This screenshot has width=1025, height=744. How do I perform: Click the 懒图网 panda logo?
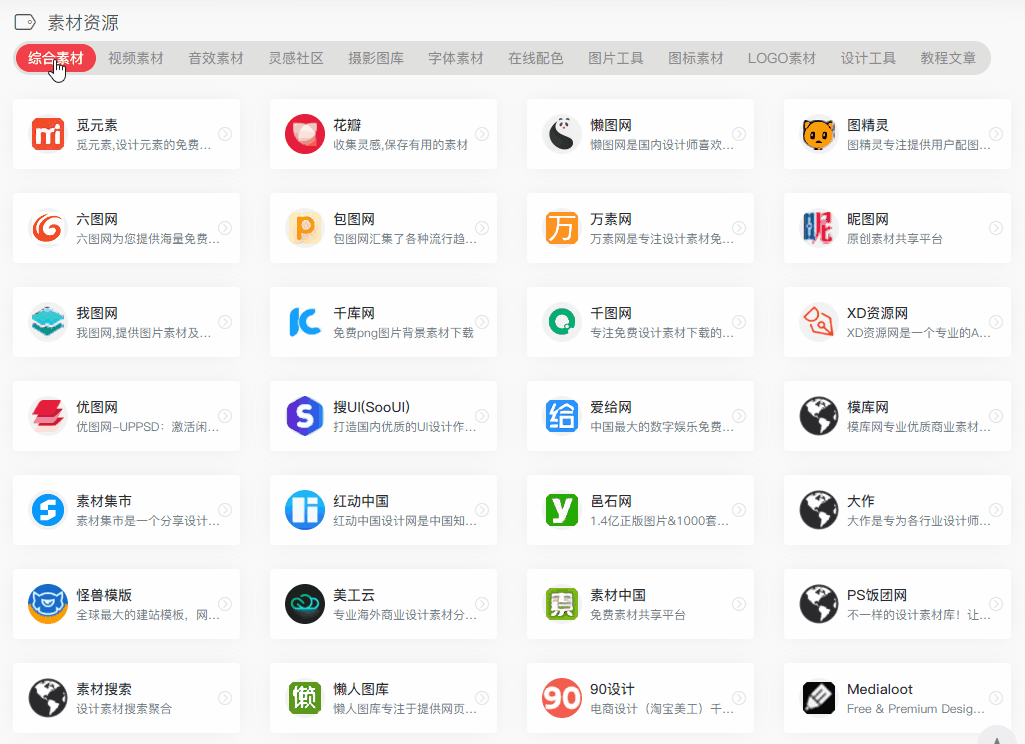pos(562,134)
